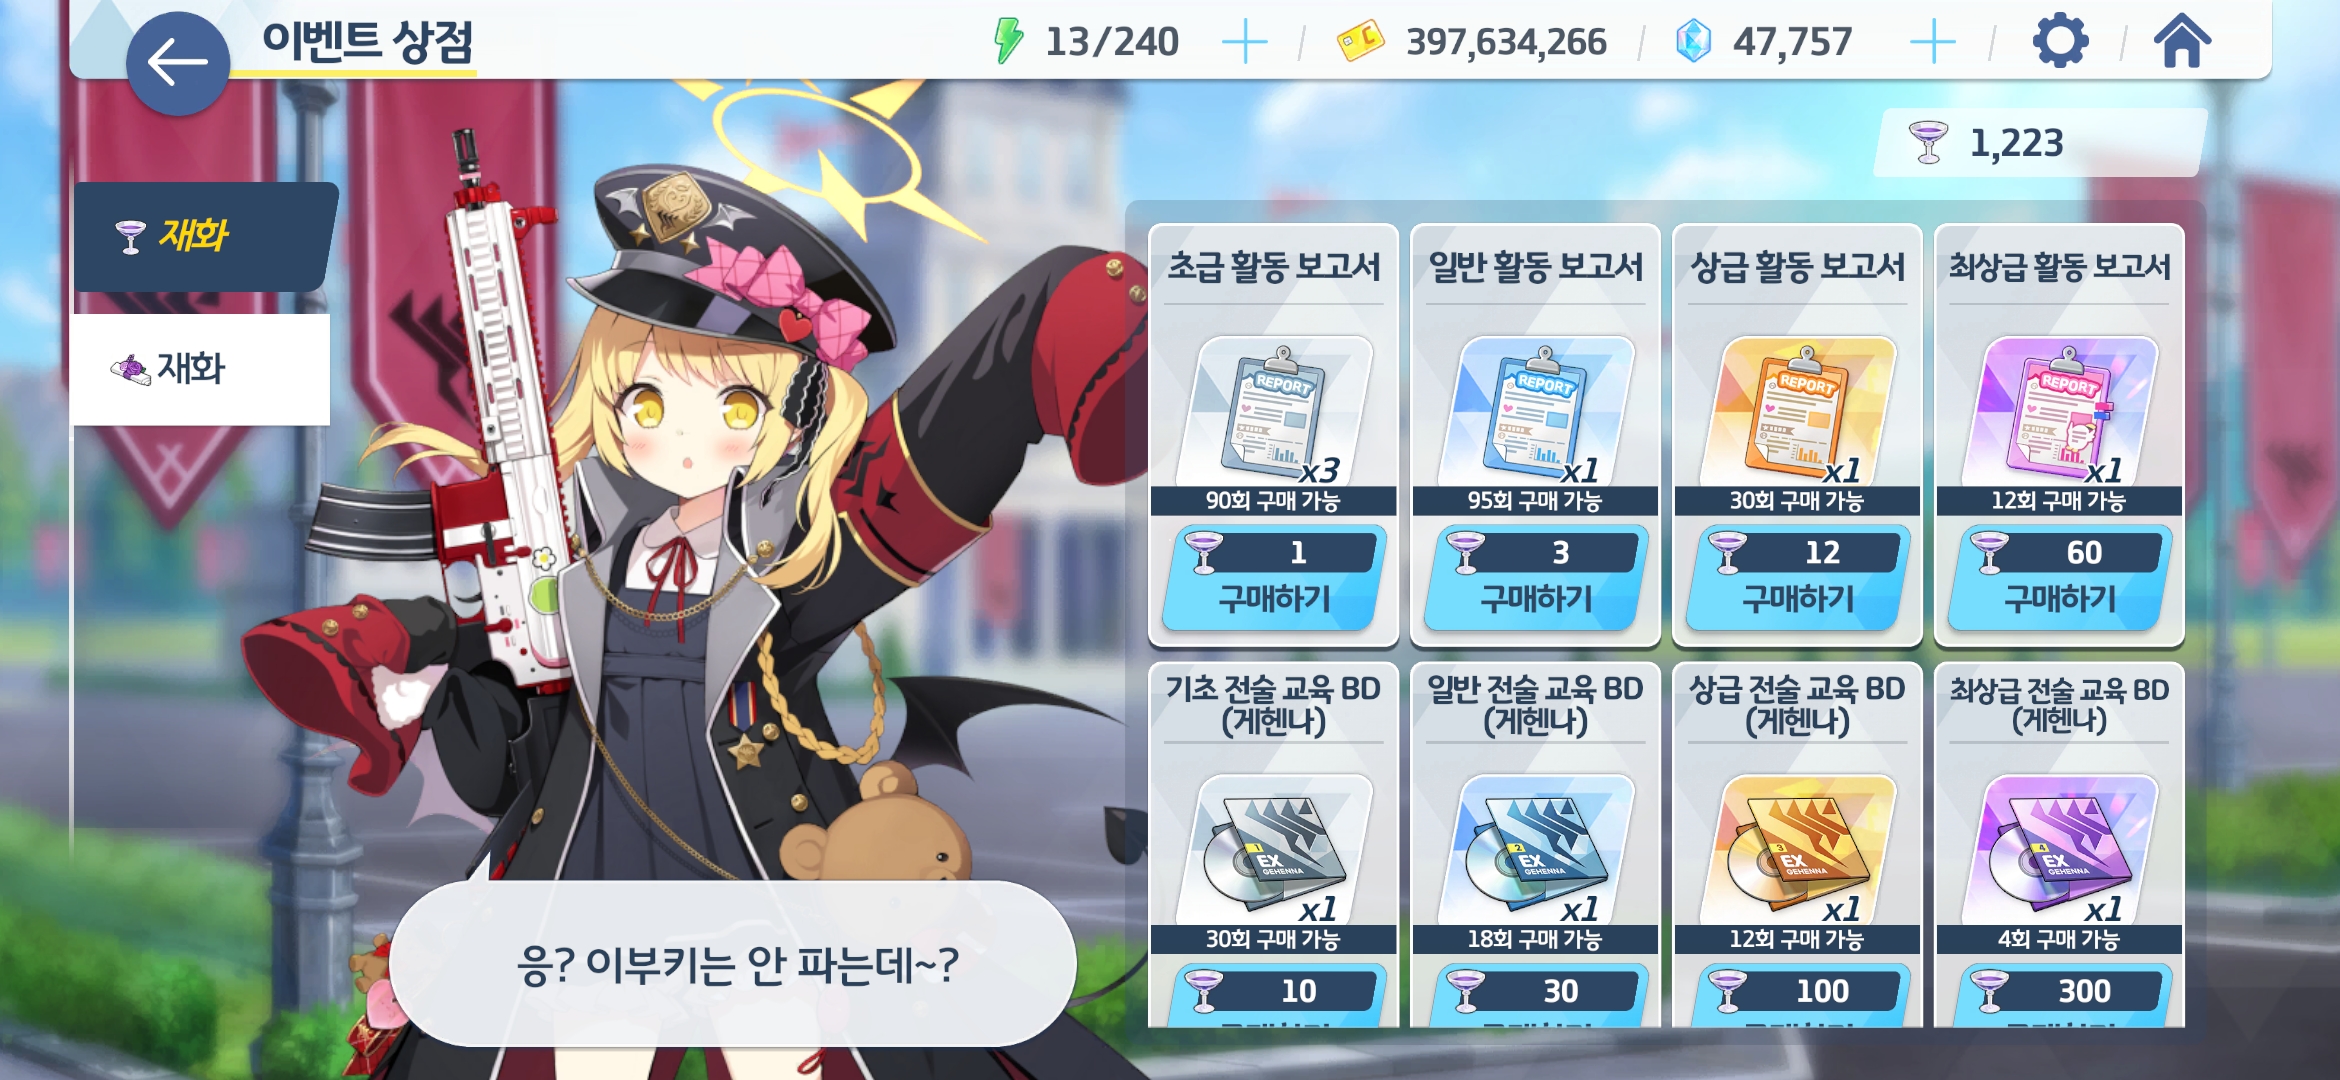The image size is (2340, 1080).
Task: Purchase 최상급 활동 보고서 for 60
Action: click(2059, 578)
